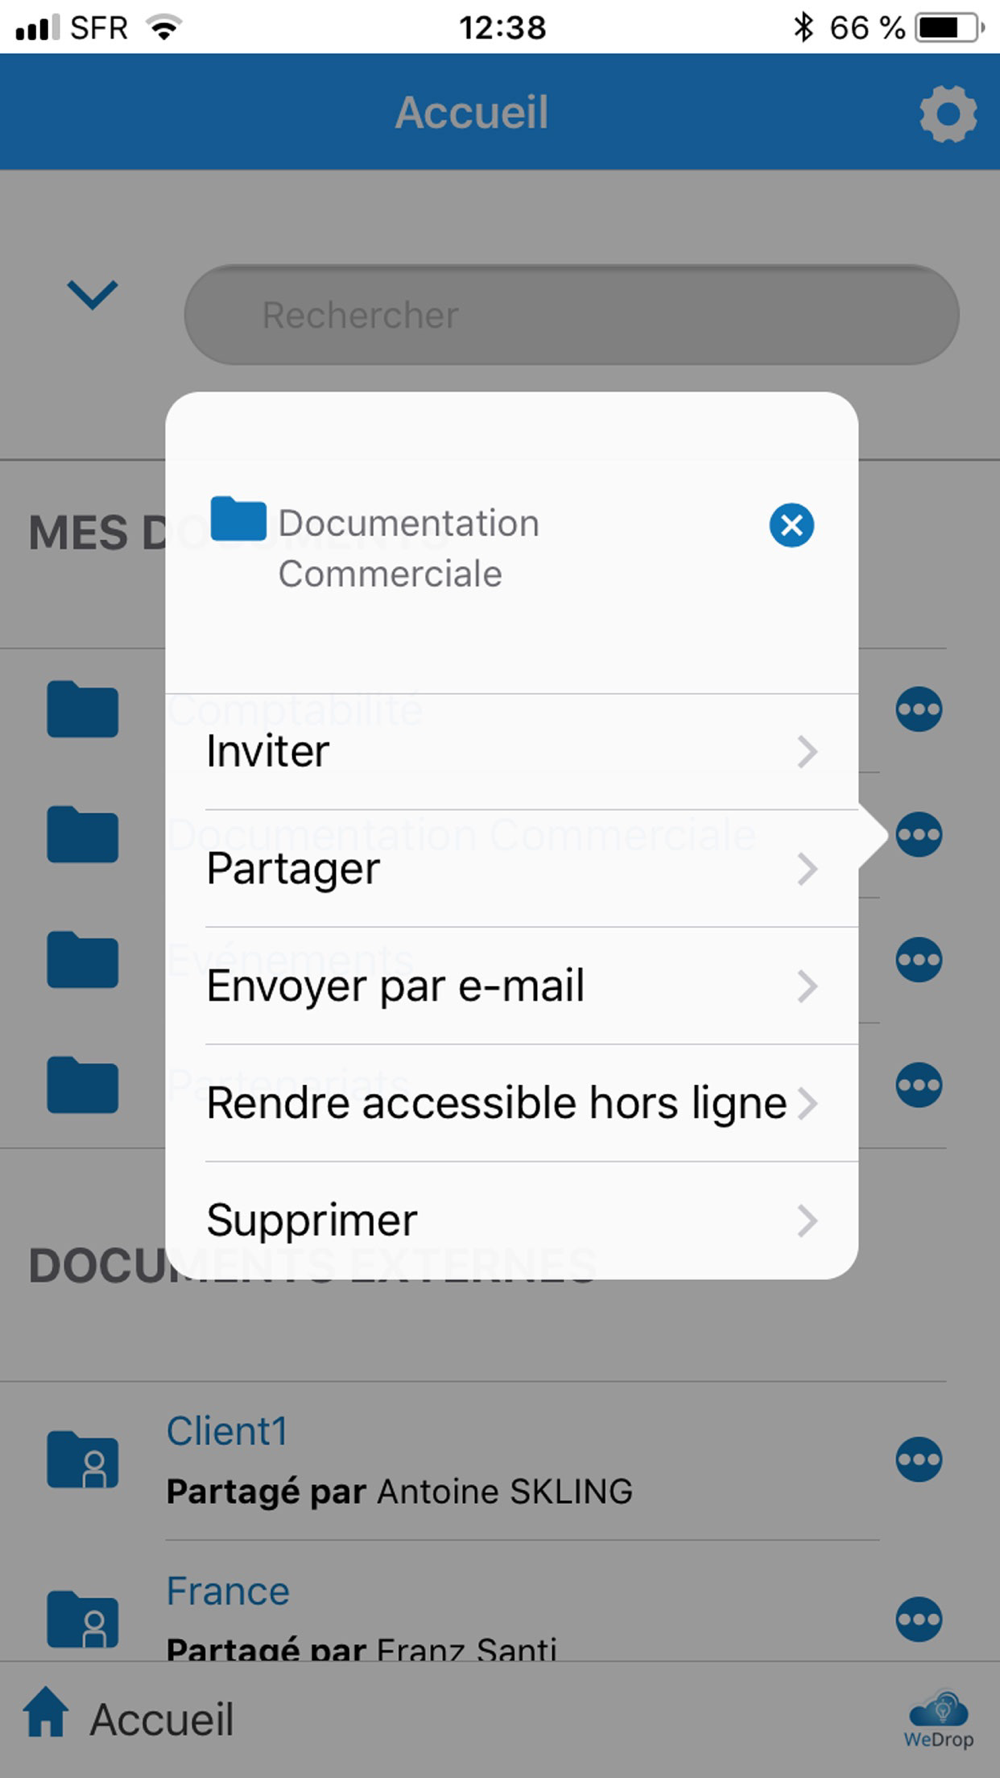Choose Supprimer to delete folder
This screenshot has height=1778, width=1000.
[x=511, y=1220]
